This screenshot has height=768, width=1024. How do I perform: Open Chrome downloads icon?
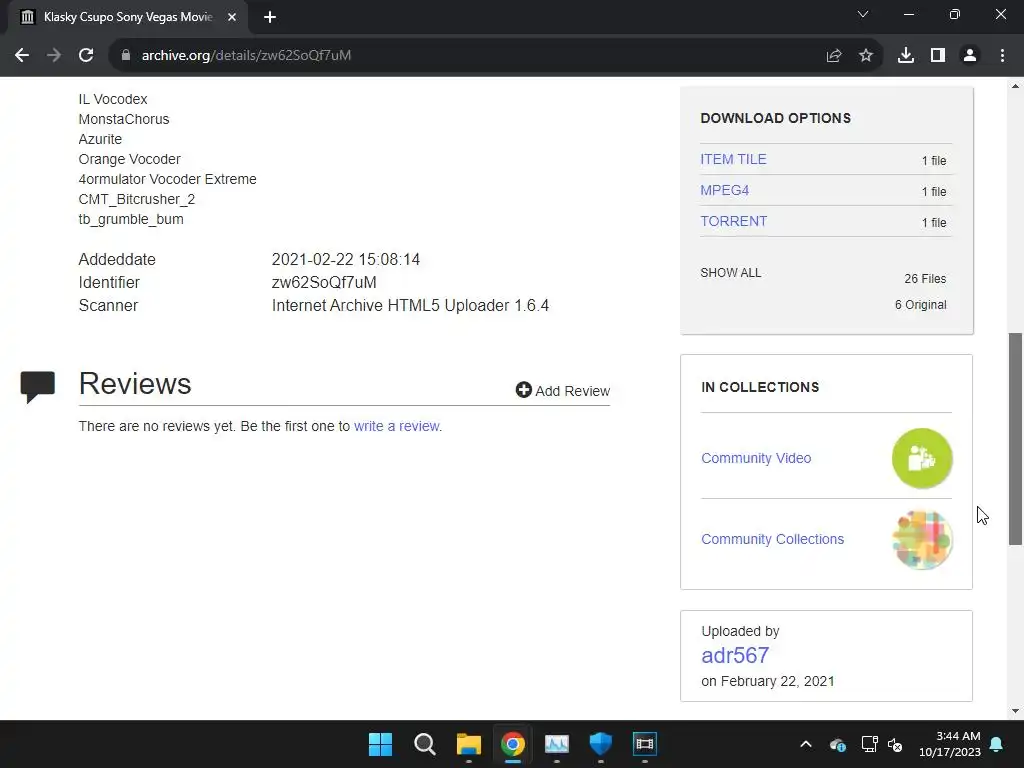(906, 56)
